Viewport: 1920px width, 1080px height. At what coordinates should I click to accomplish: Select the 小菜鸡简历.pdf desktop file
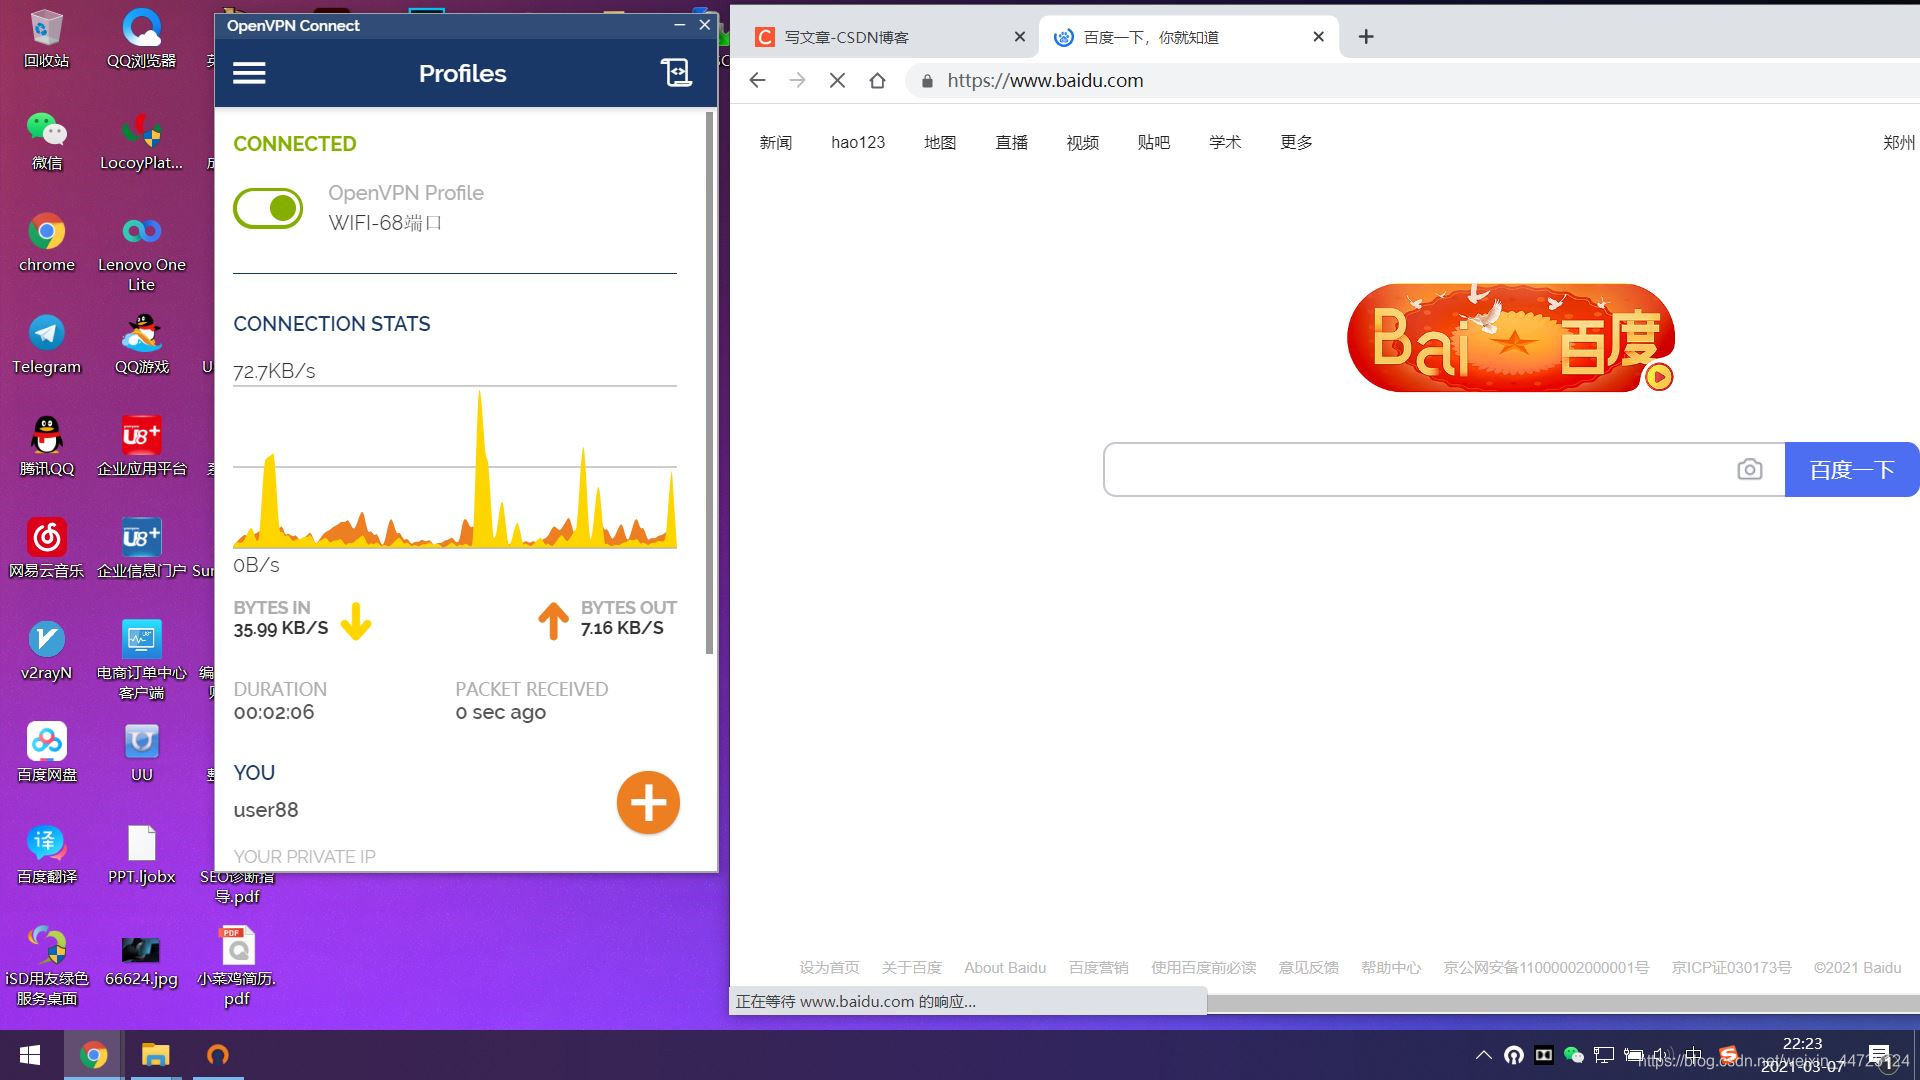pos(237,965)
